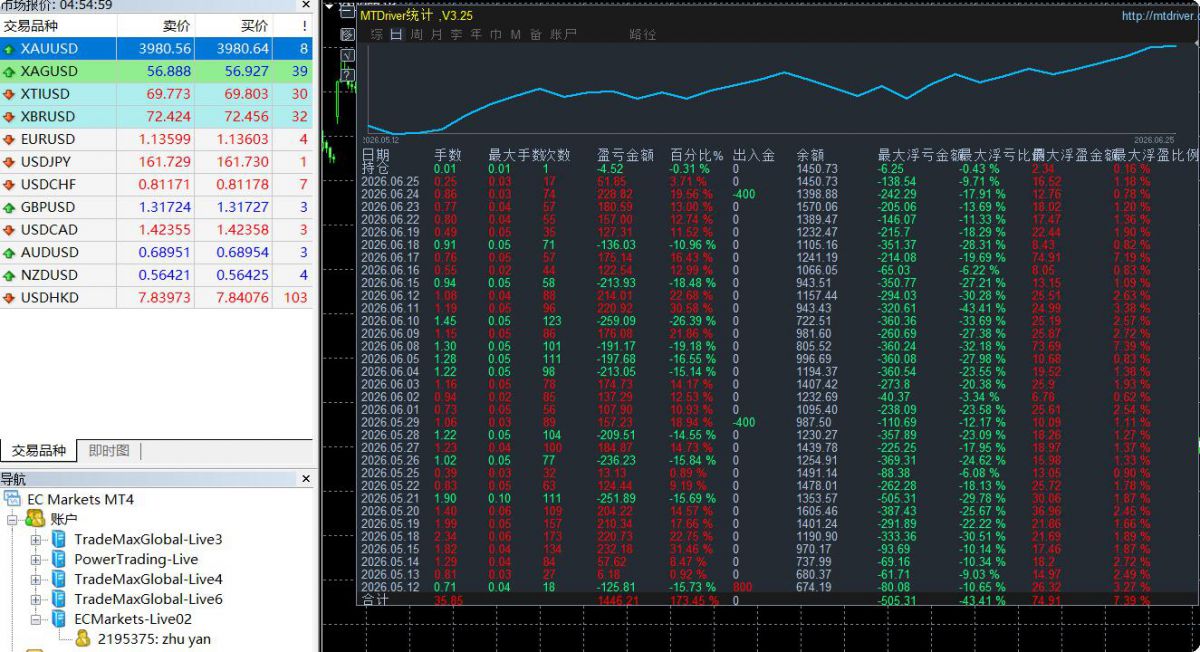
Task: Click the MTDriver minimize dash icon
Action: pyautogui.click(x=347, y=12)
